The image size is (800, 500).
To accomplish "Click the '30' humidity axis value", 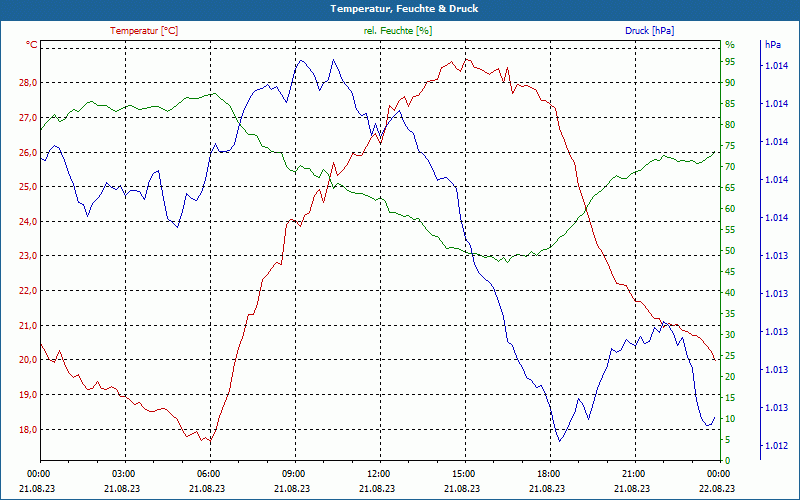I will (x=730, y=334).
